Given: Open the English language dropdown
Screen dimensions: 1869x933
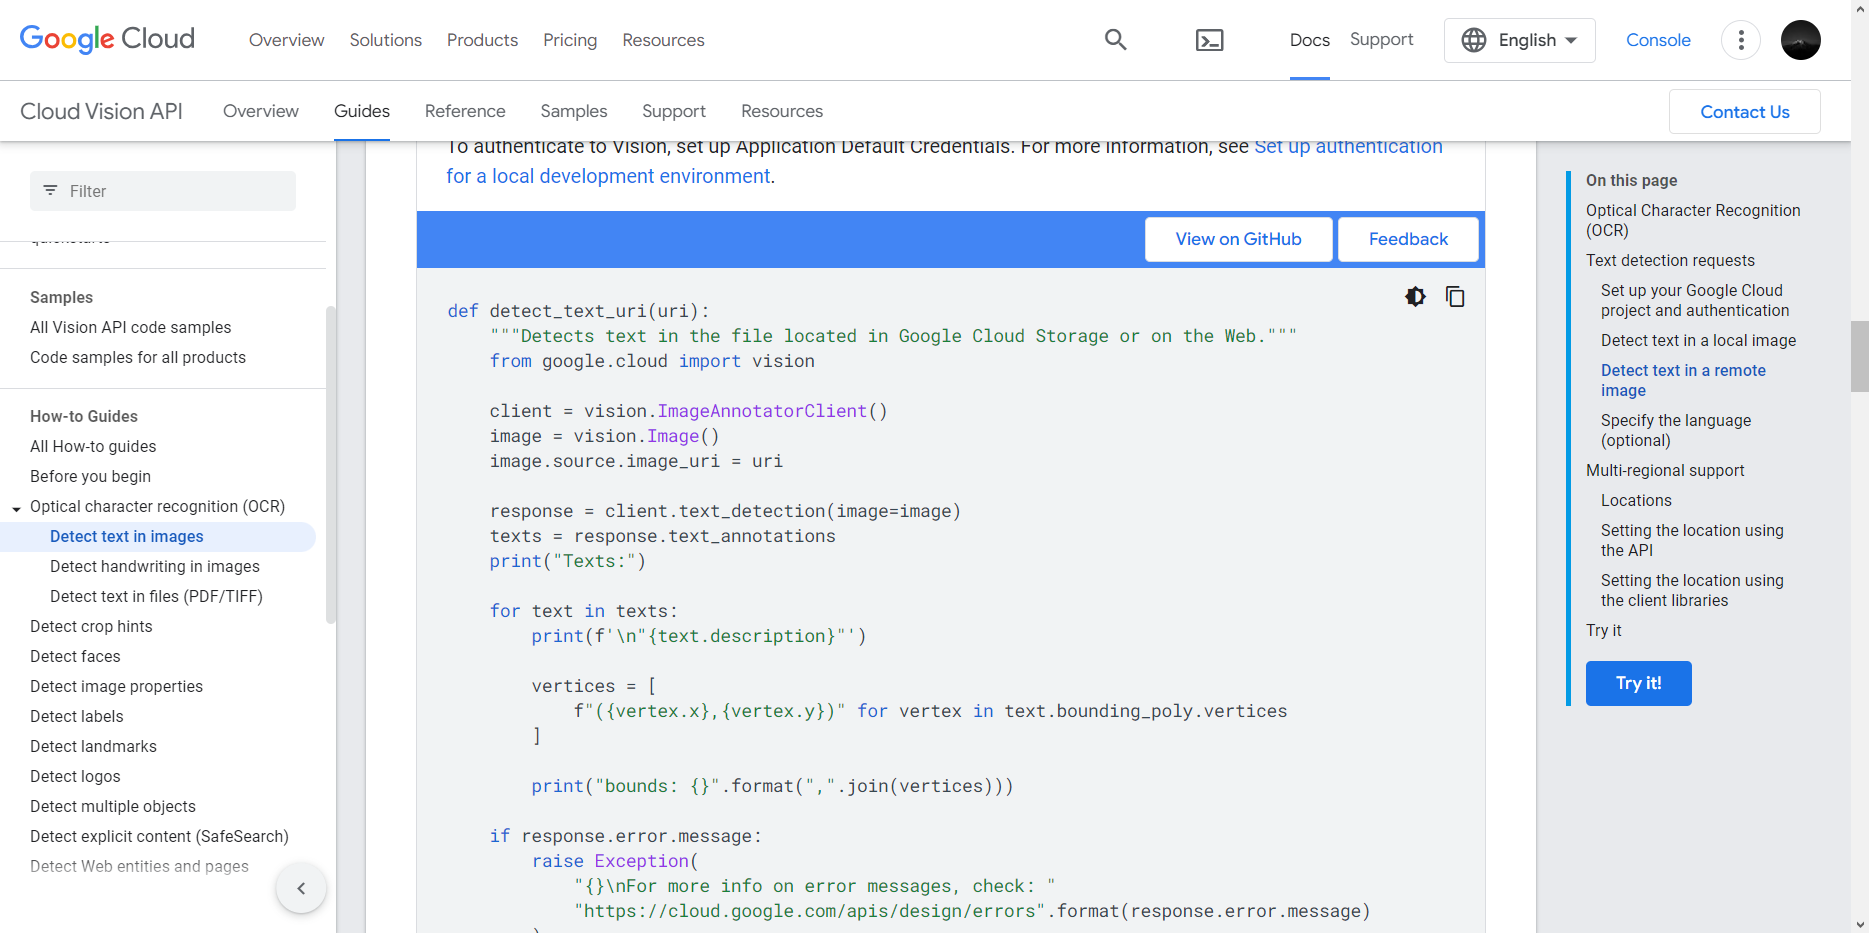Looking at the screenshot, I should pos(1519,40).
